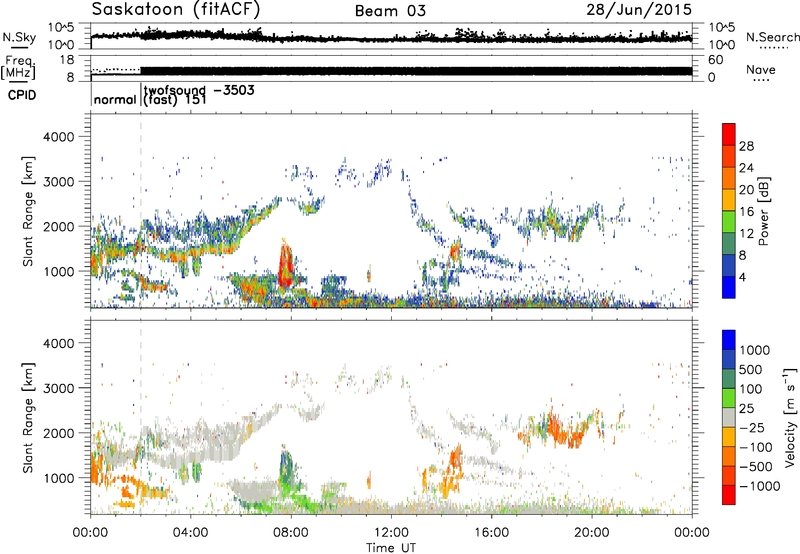Viewport: 800px width, 554px height.
Task: Click the 500 label on the Velocity color bar
Action: click(751, 369)
